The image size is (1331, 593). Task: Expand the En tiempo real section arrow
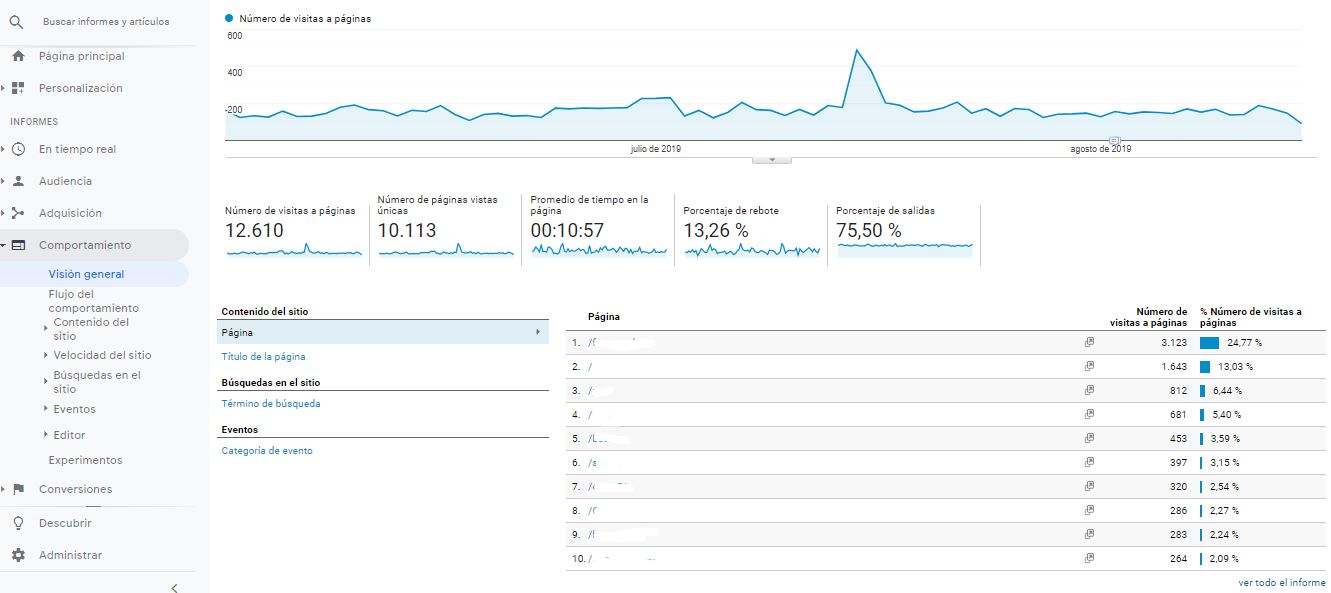[4, 149]
